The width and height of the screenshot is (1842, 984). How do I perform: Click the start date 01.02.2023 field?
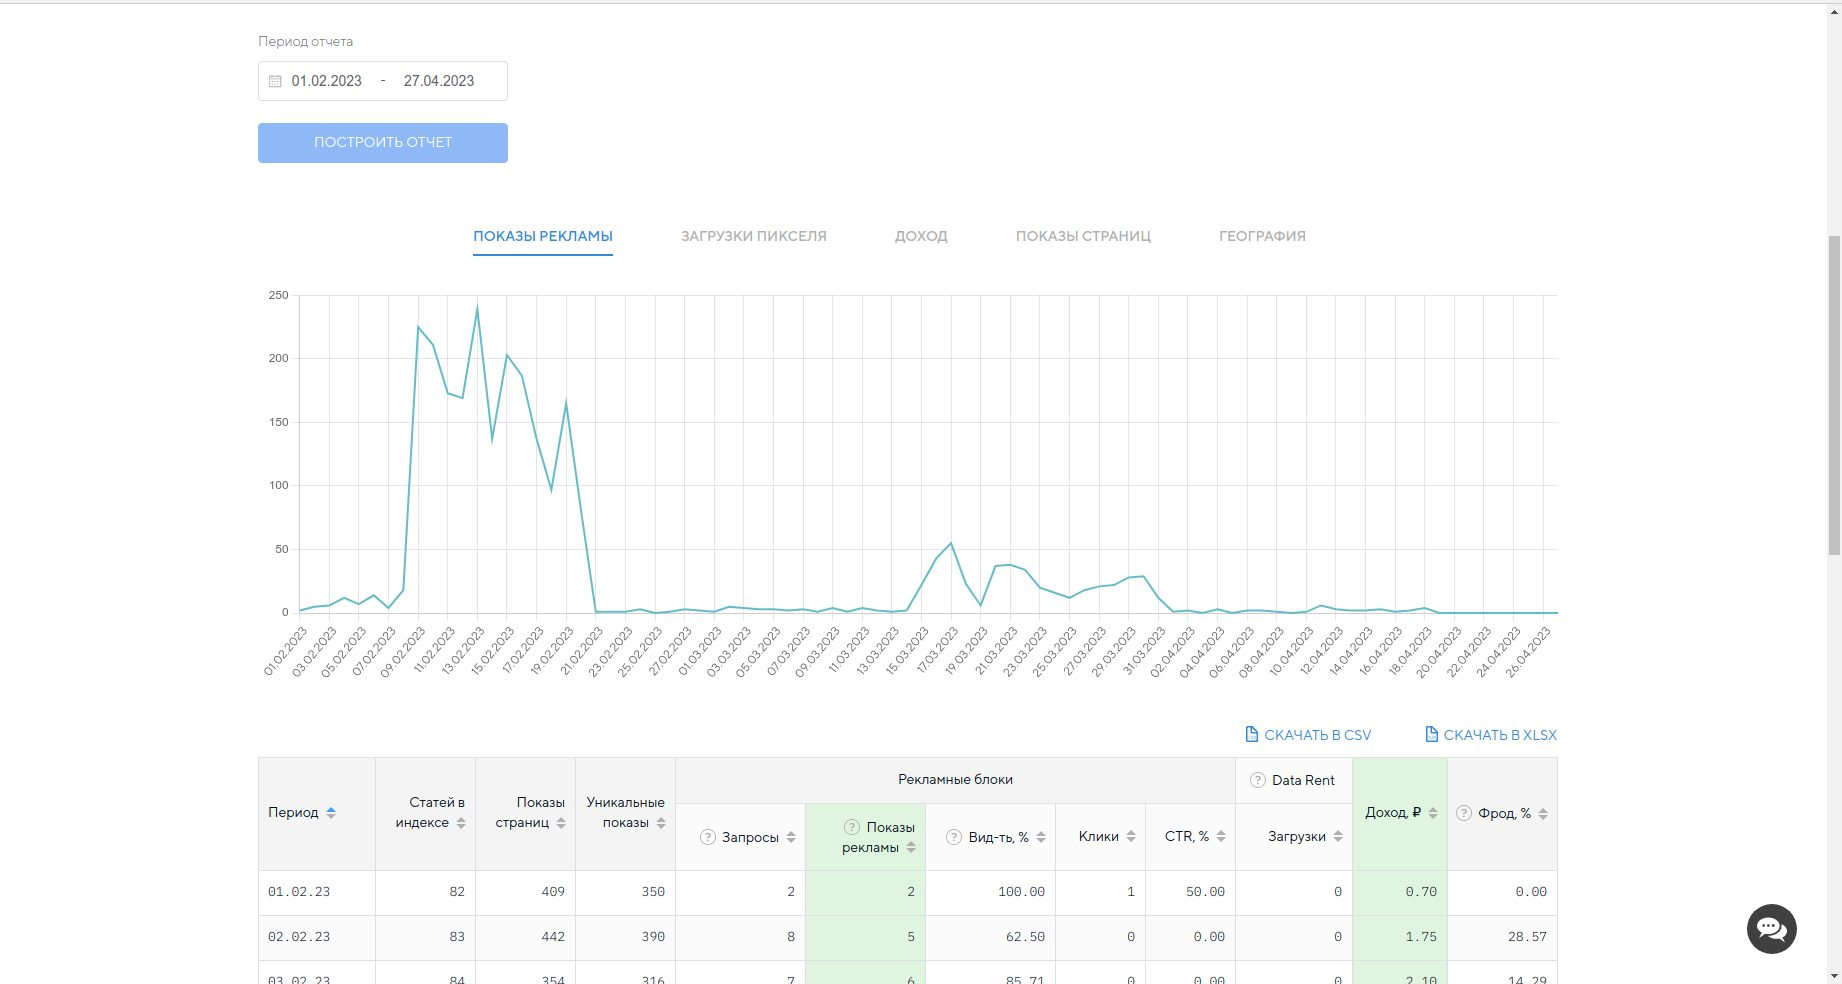point(327,81)
